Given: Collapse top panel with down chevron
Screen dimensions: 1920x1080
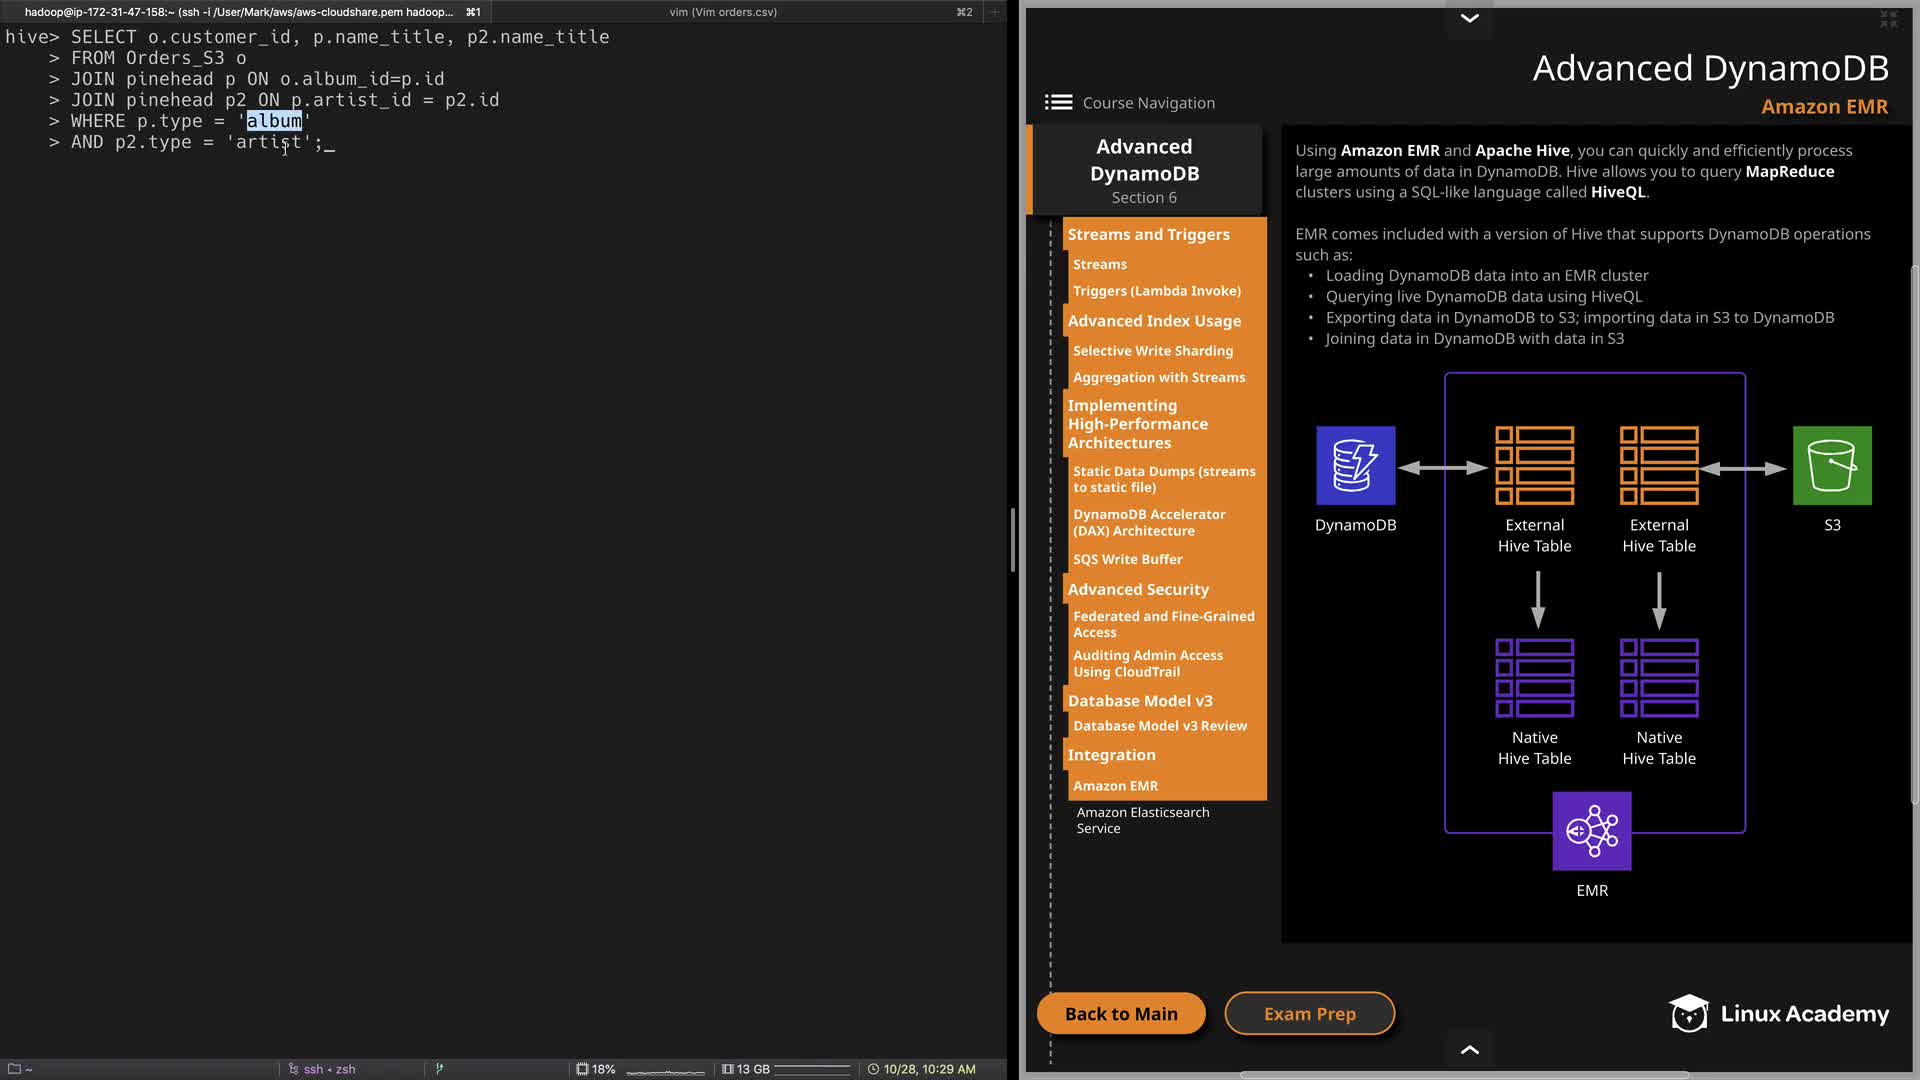Looking at the screenshot, I should point(1469,18).
